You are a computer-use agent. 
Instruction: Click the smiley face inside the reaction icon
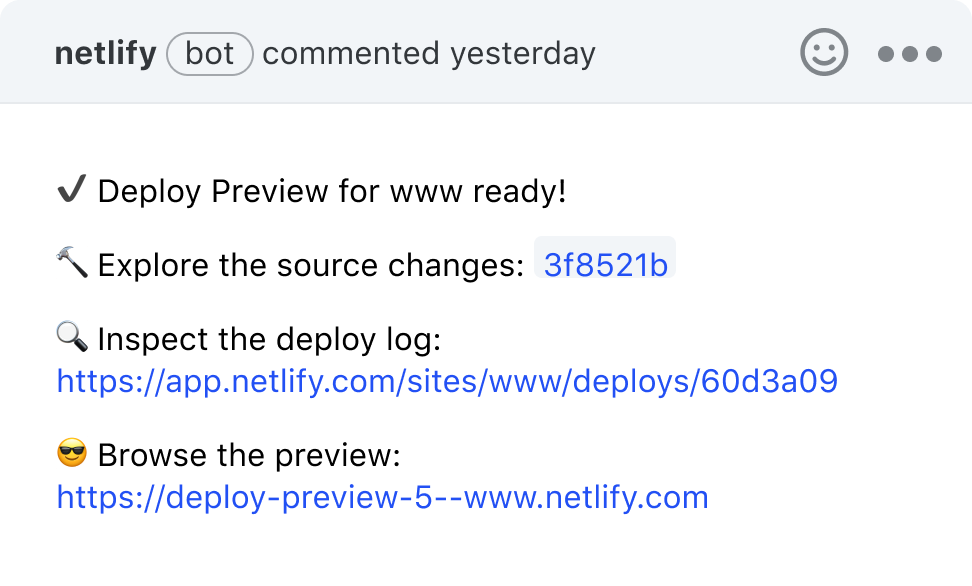click(x=825, y=54)
